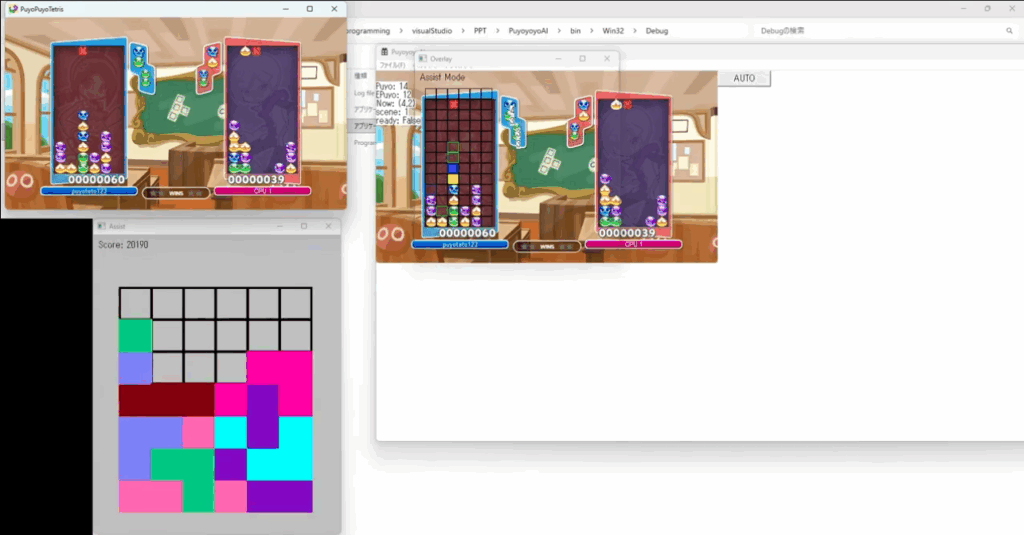
Task: Expand the chevron after Win32 in the path
Action: (x=635, y=31)
